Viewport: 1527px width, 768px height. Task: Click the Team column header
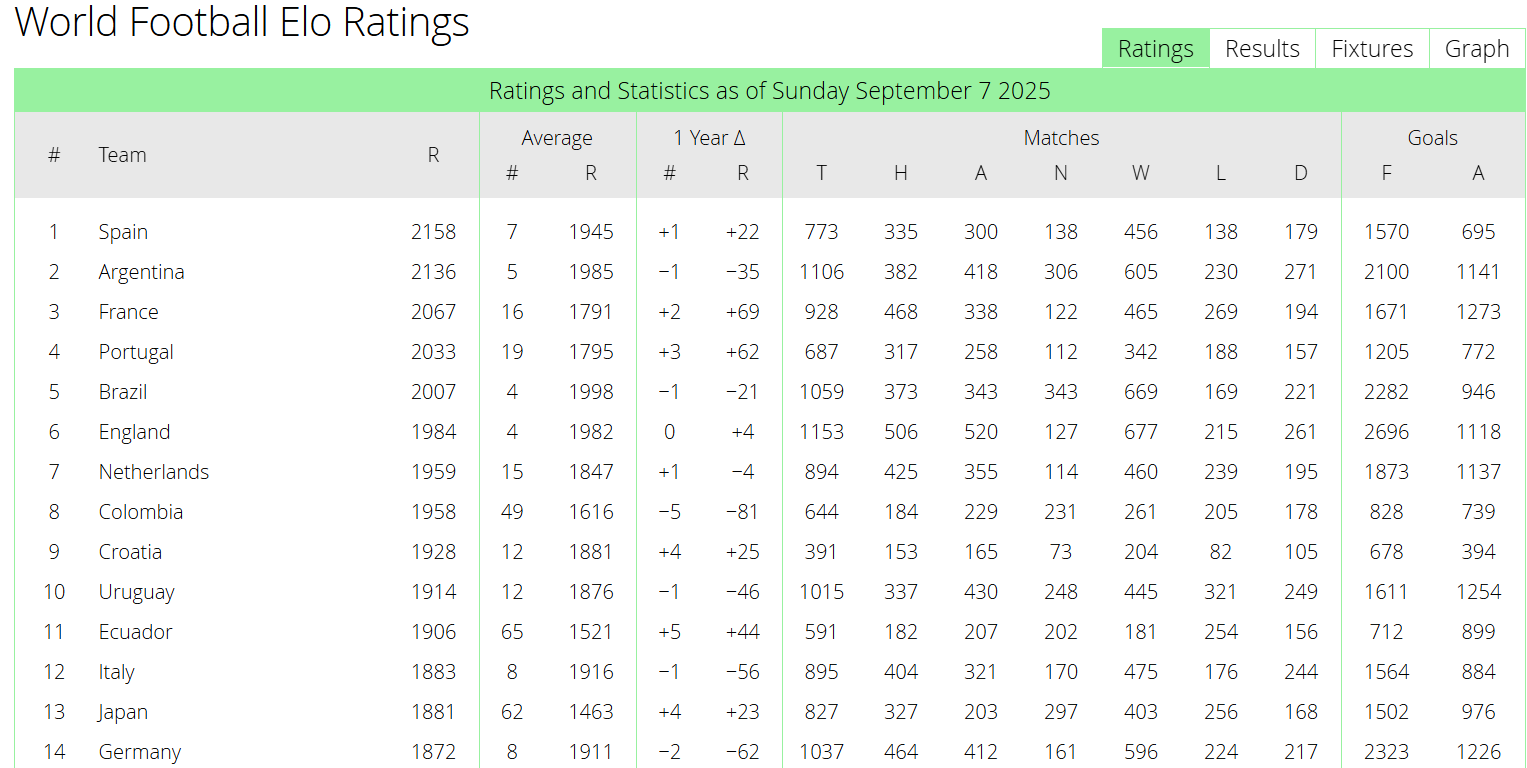click(122, 155)
